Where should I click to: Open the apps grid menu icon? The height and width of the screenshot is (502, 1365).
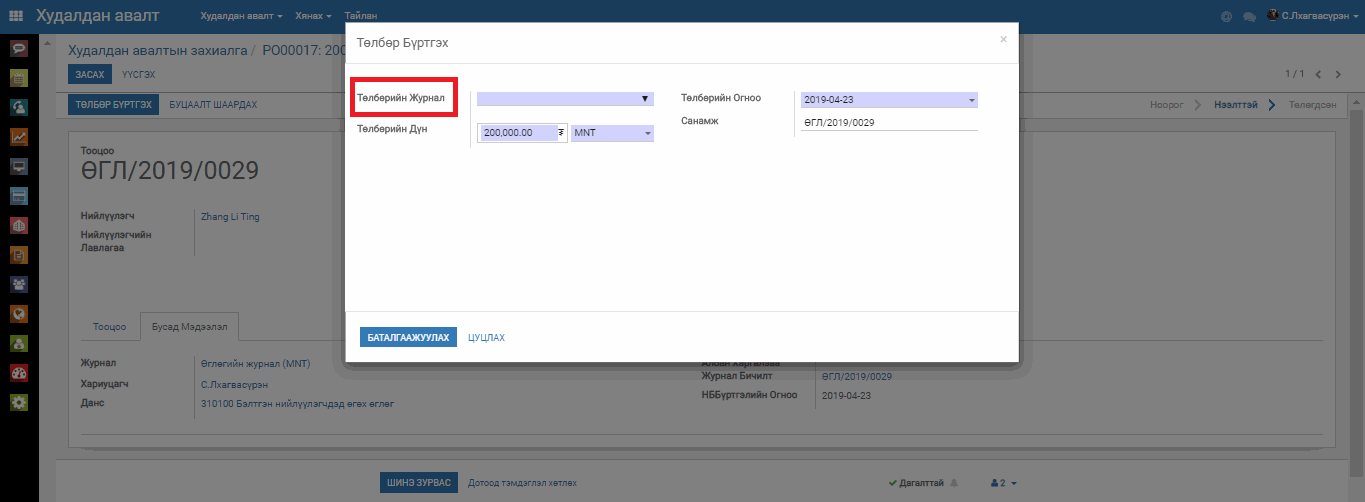(16, 16)
